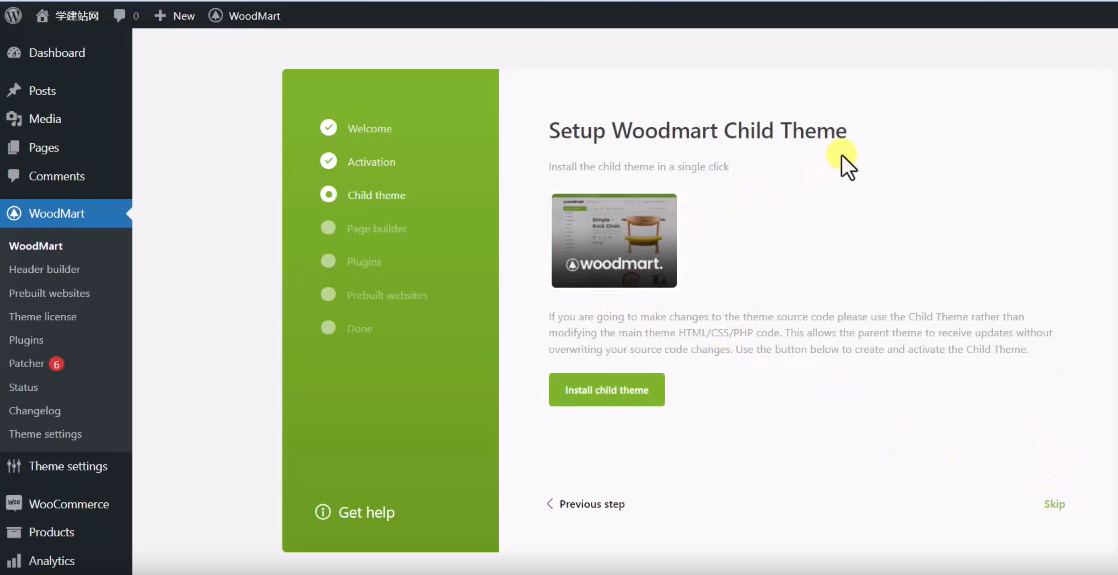The height and width of the screenshot is (575, 1118).
Task: Click New in the admin bar
Action: tap(183, 16)
